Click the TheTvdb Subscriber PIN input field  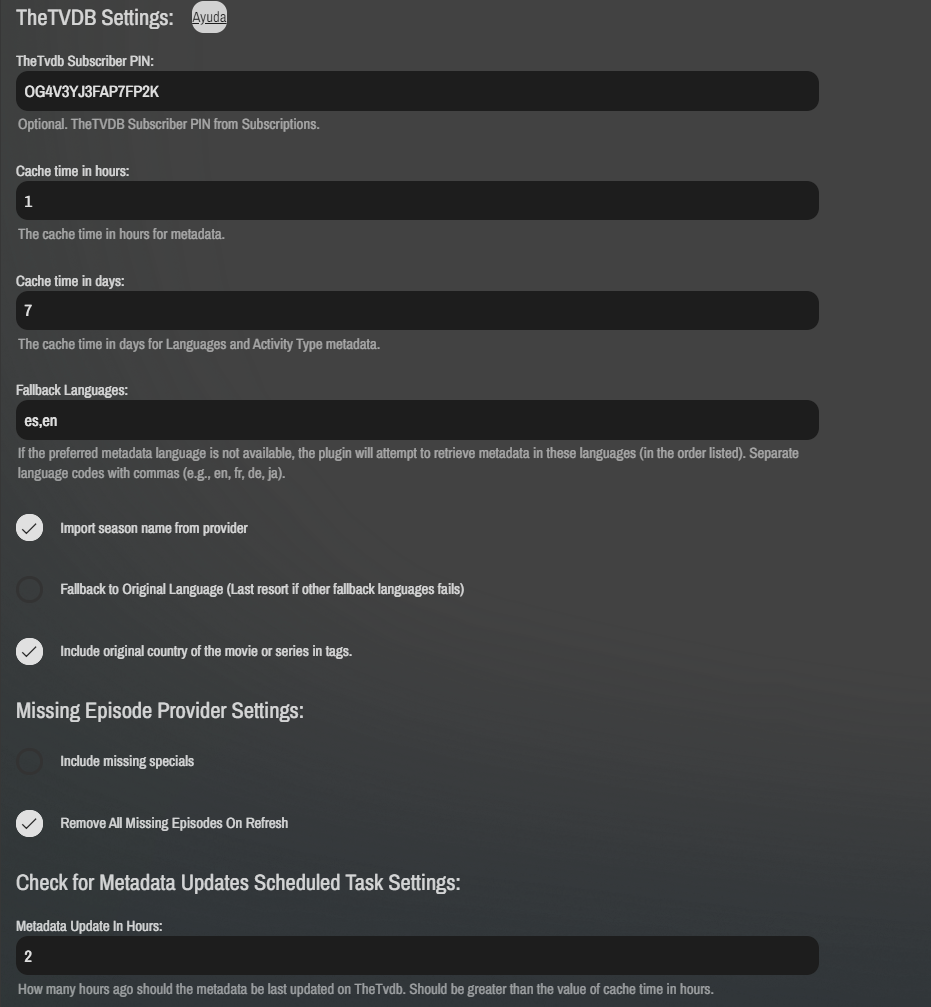pyautogui.click(x=417, y=91)
